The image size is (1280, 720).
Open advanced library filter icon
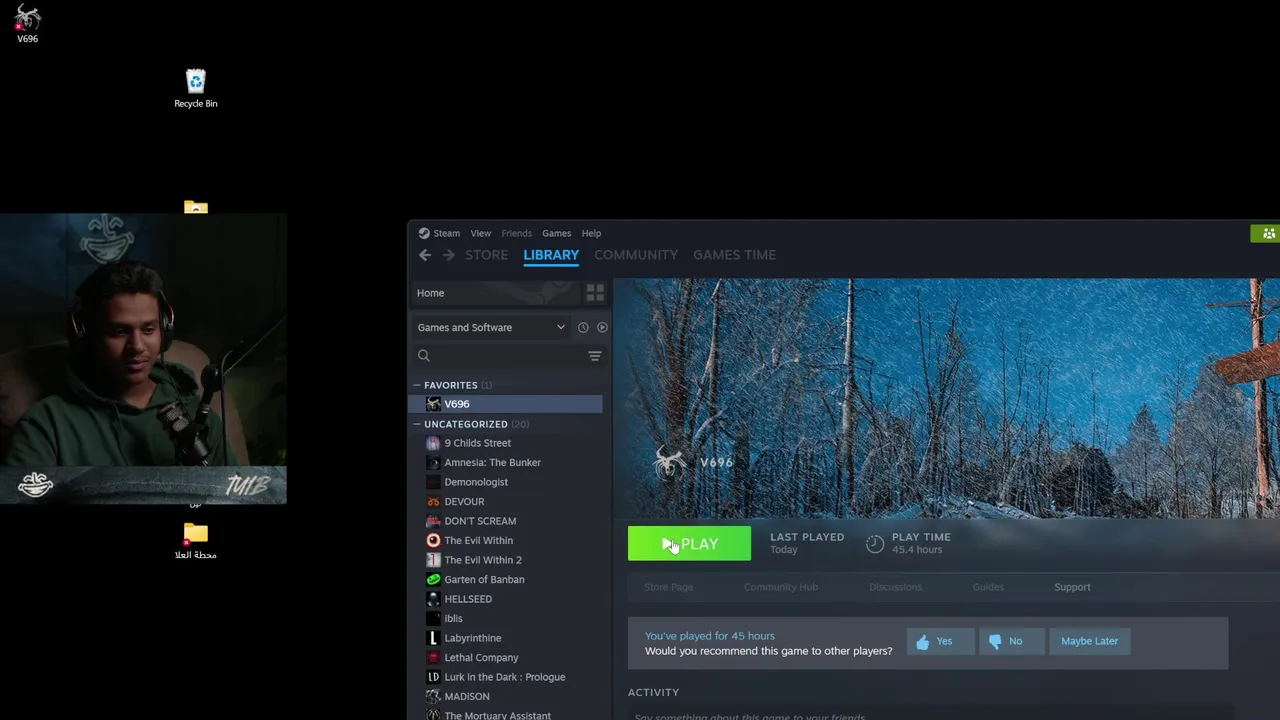click(x=595, y=356)
